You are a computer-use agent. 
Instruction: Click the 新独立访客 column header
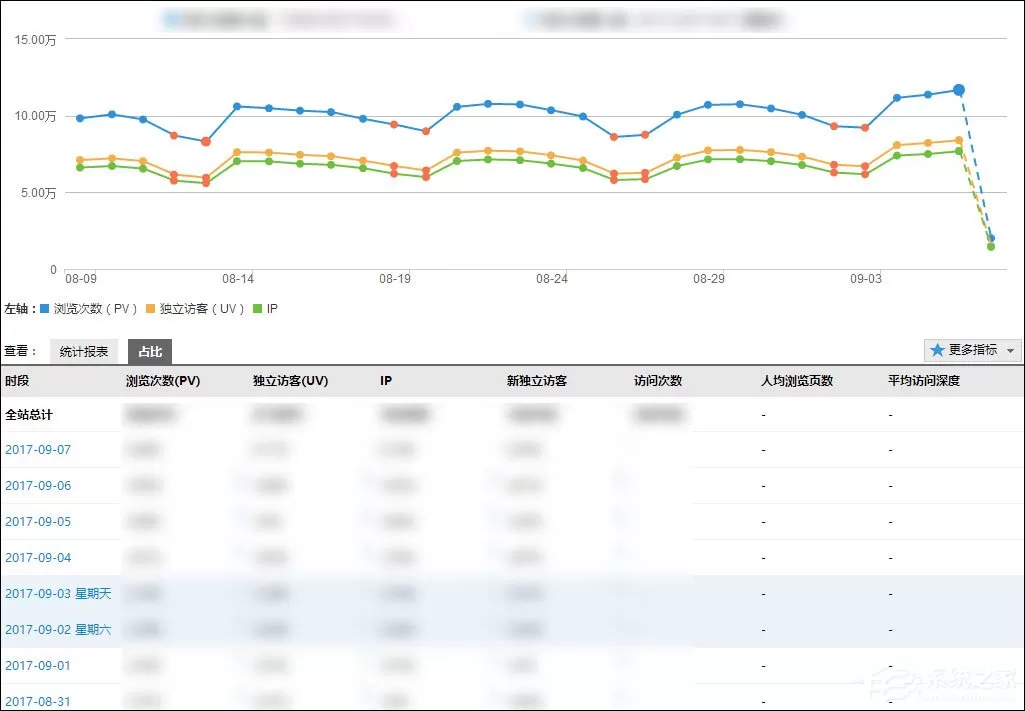537,381
